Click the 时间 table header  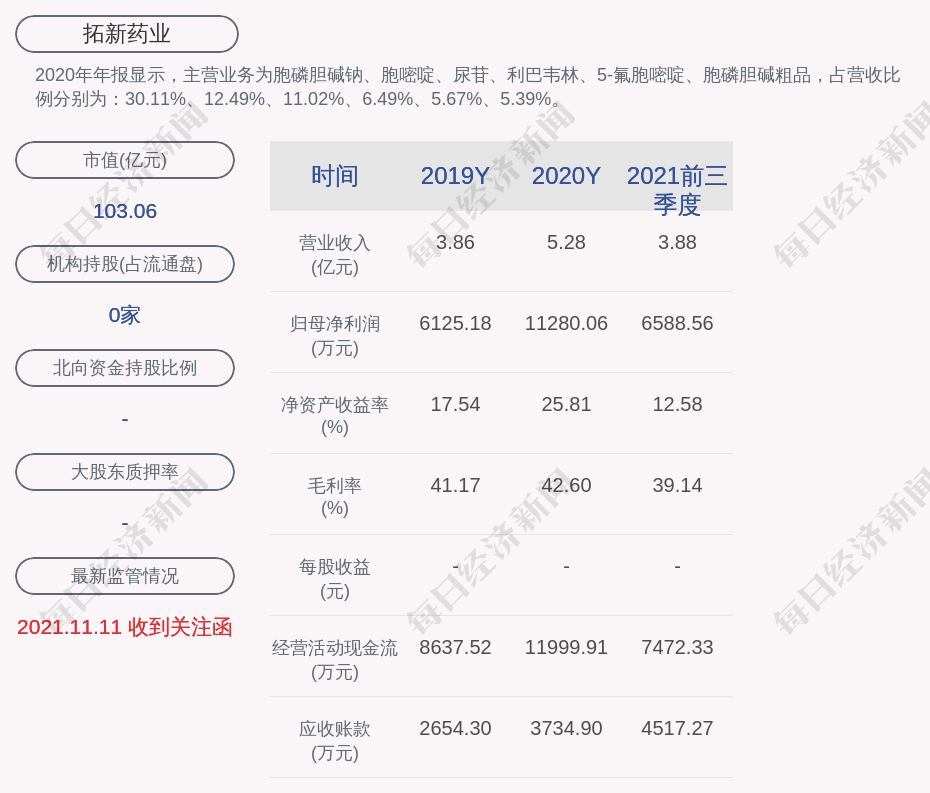tap(335, 176)
